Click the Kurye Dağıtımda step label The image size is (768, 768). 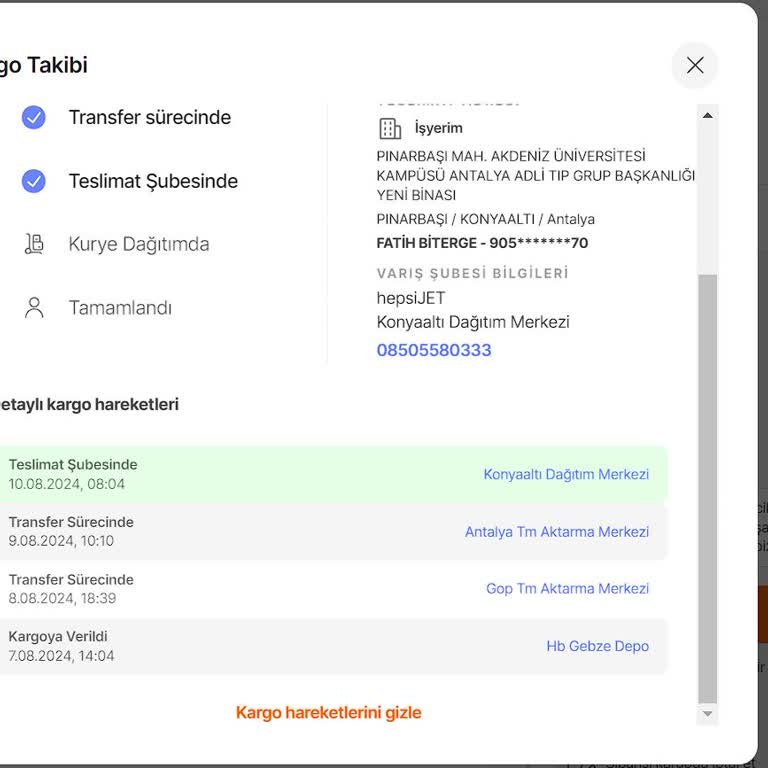[139, 244]
